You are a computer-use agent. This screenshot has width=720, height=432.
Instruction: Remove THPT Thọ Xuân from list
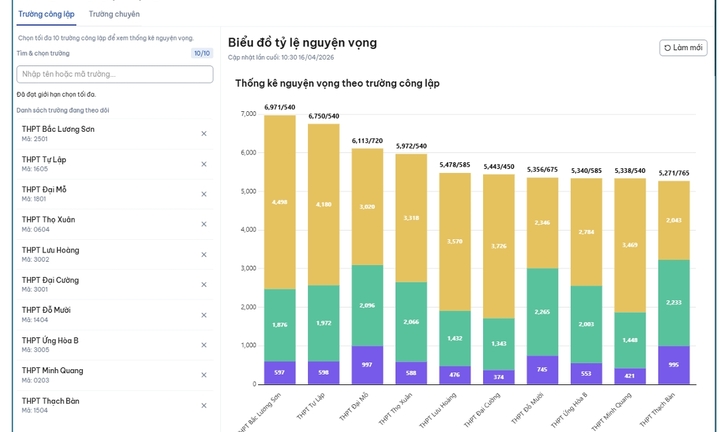point(204,224)
